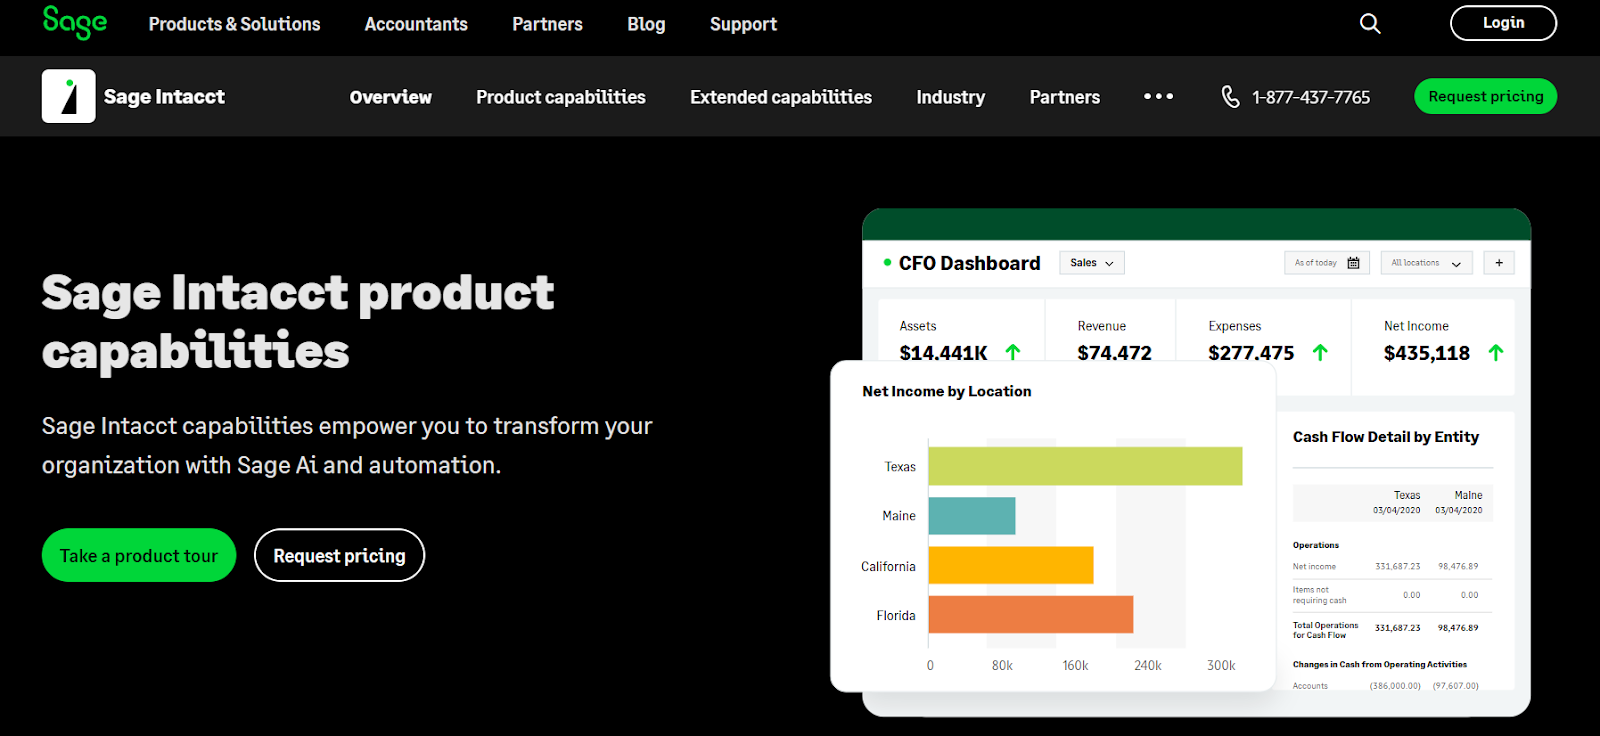The height and width of the screenshot is (736, 1600).
Task: Click the outlined Request pricing hero button
Action: coord(339,555)
